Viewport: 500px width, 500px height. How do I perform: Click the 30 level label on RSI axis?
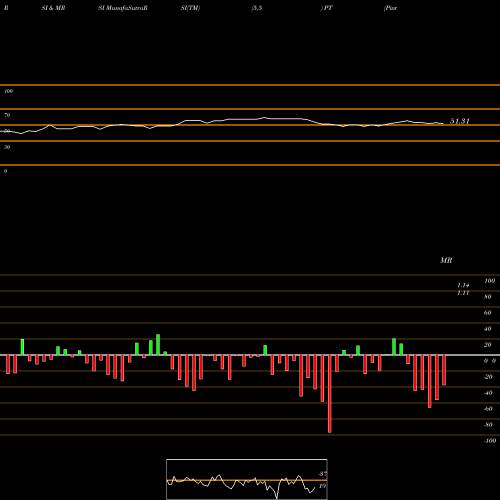7,147
